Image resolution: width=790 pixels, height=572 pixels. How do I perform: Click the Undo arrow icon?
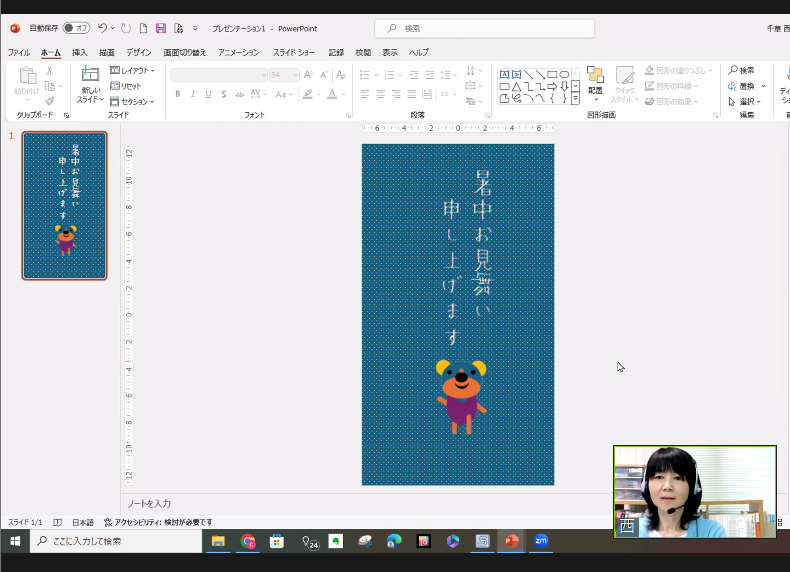(102, 28)
